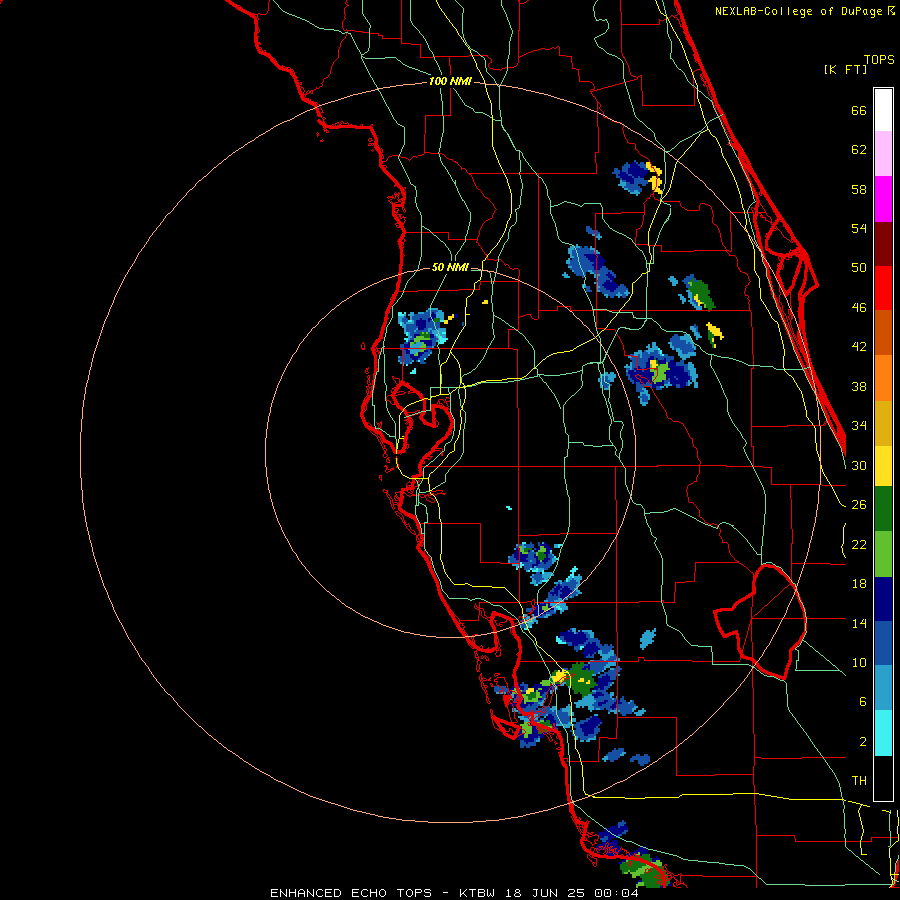Click the "26" legend value

(x=859, y=505)
